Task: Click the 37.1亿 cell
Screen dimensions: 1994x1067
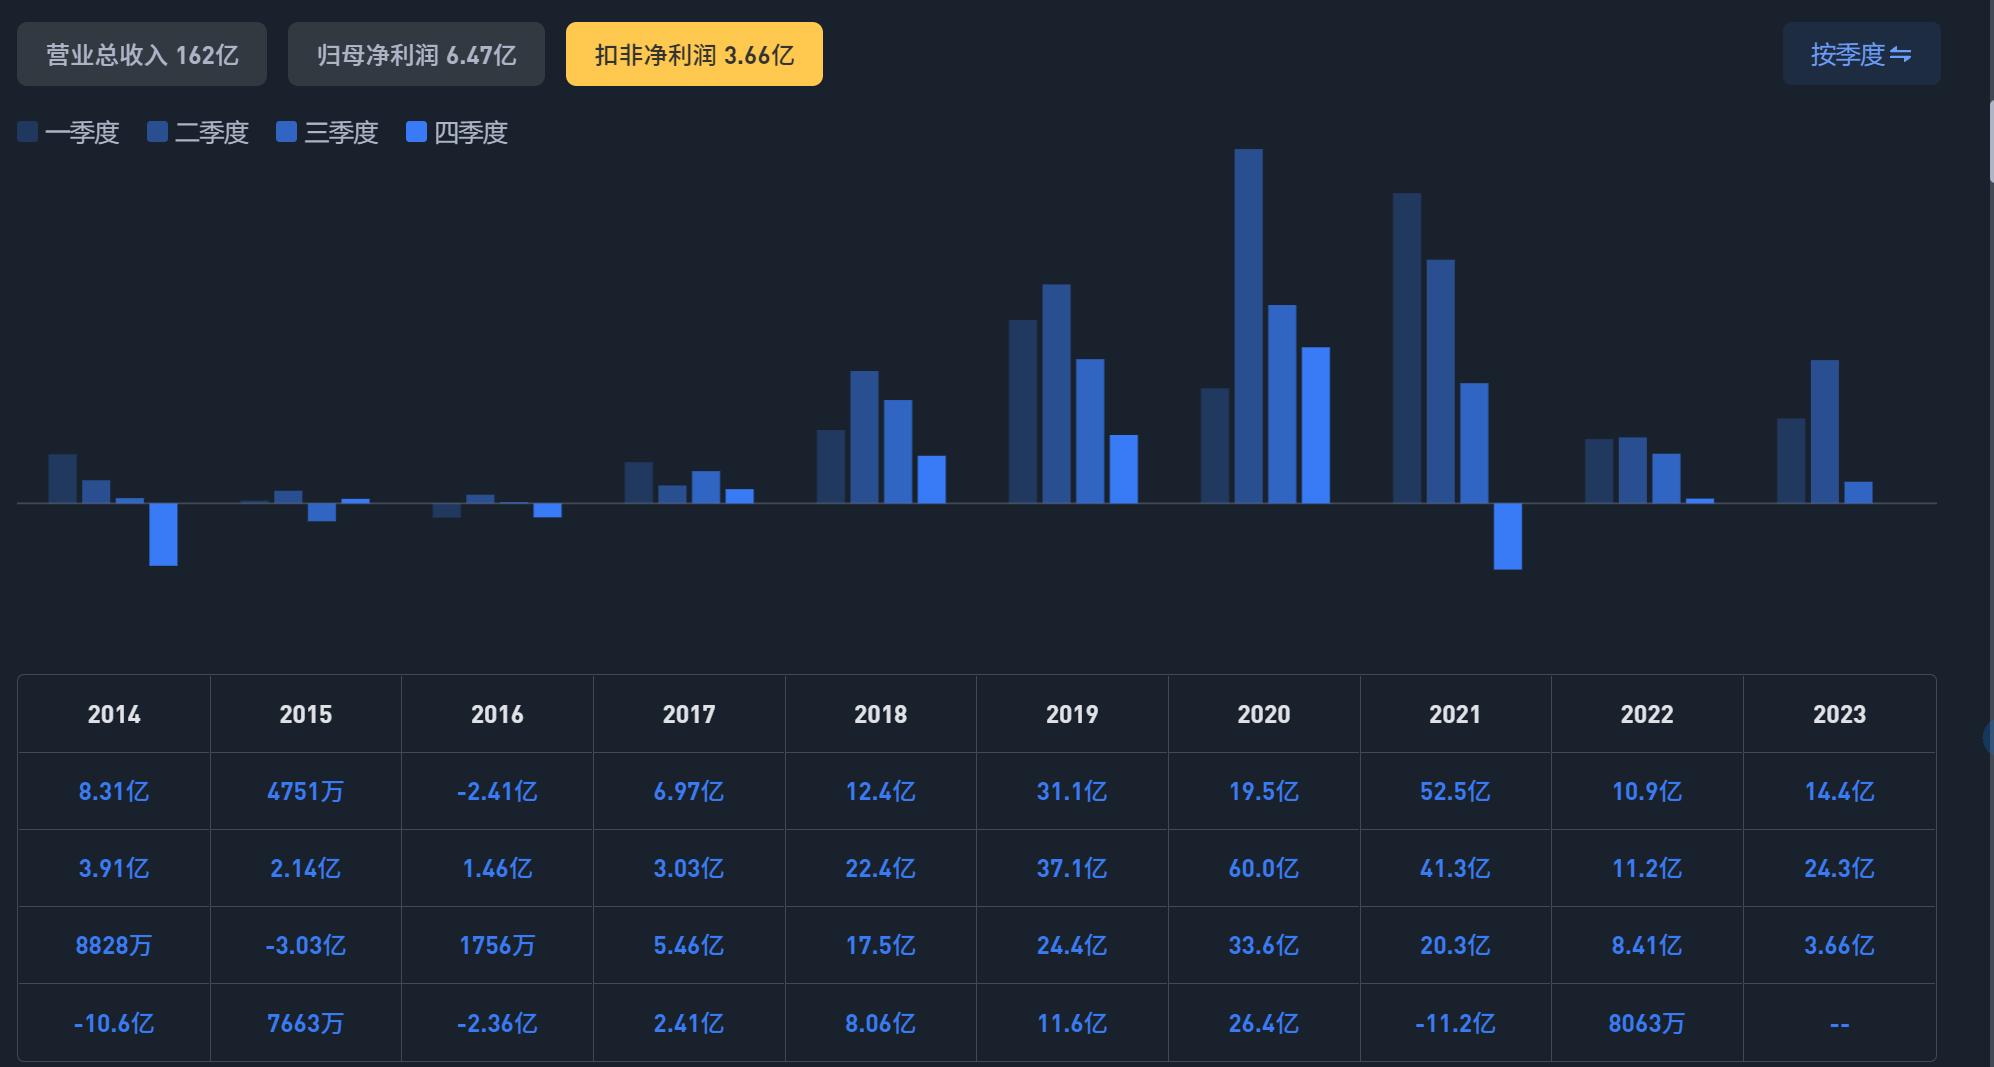Action: pos(1072,868)
